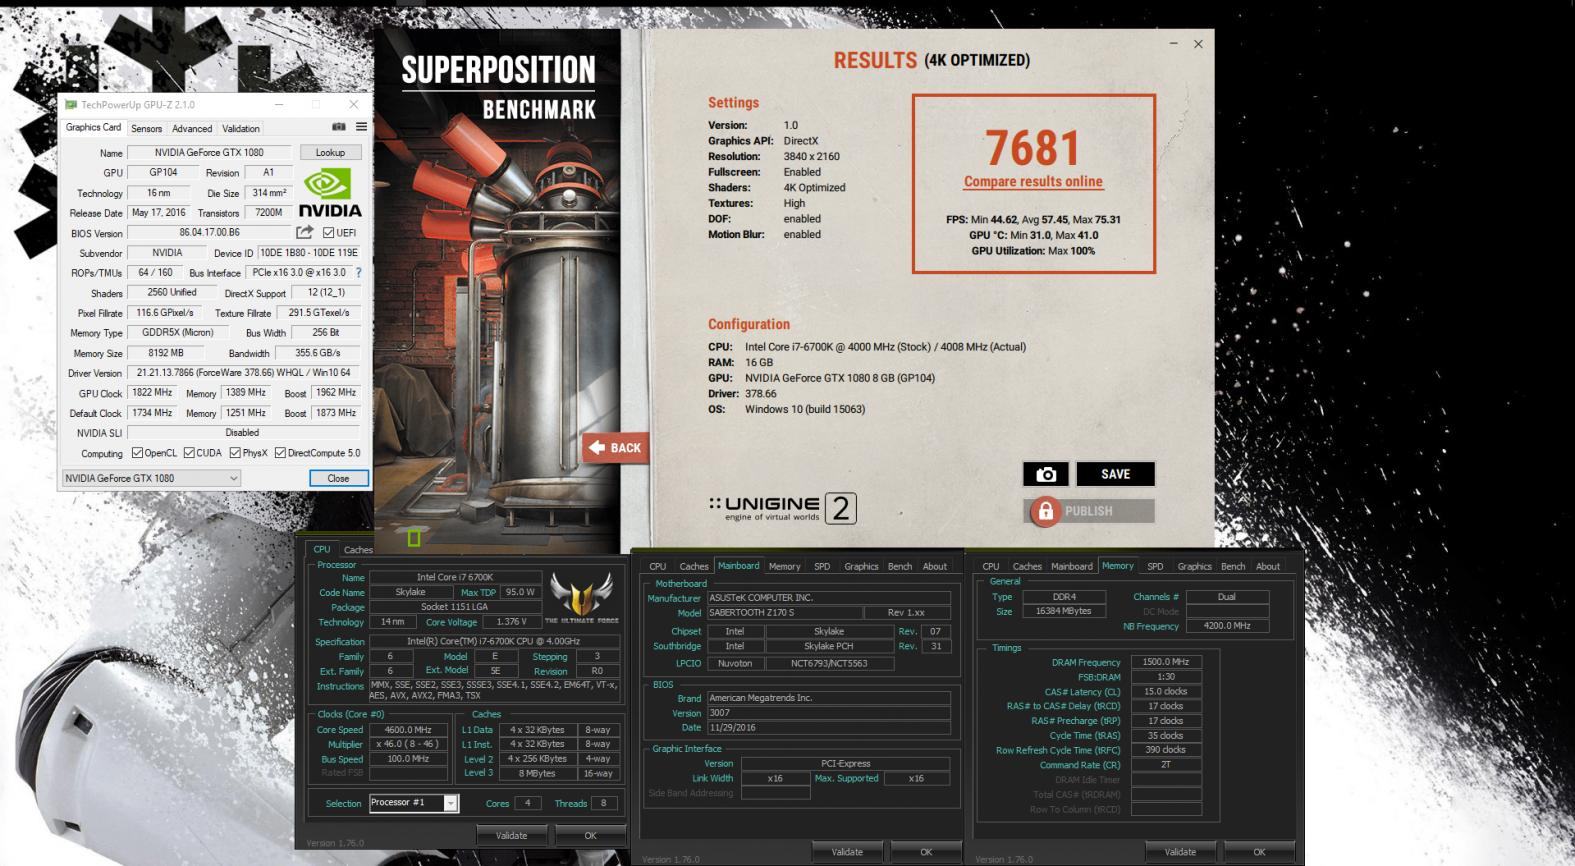Toggle the DirectCompute 5.0 checkbox
Viewport: 1575px width, 866px height.
click(280, 453)
